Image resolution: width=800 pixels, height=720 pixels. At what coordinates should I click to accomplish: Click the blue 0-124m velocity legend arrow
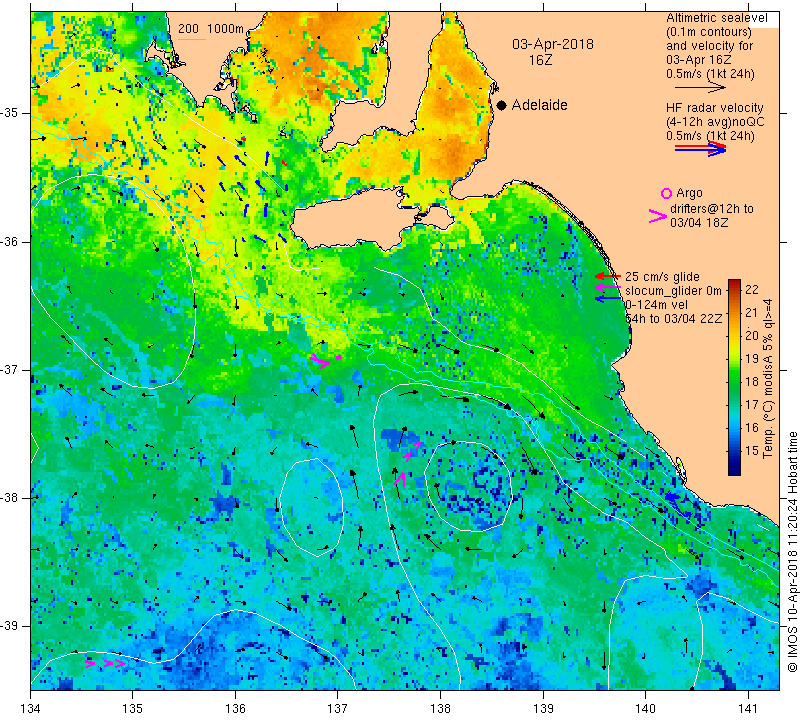(x=608, y=298)
